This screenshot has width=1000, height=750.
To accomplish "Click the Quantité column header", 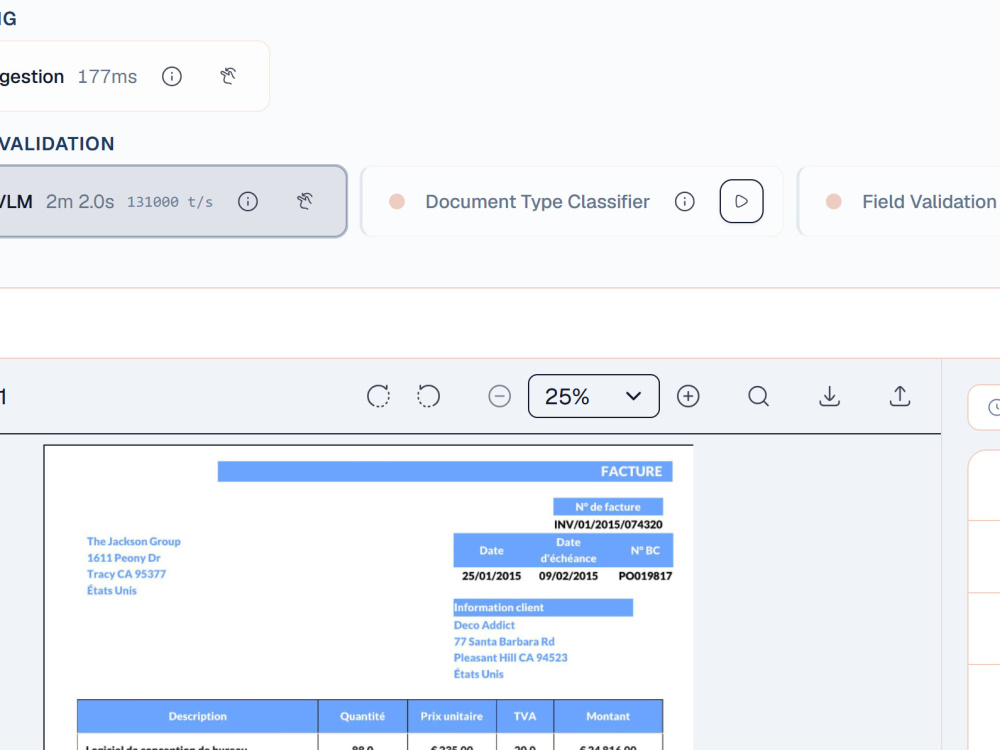I will (362, 716).
